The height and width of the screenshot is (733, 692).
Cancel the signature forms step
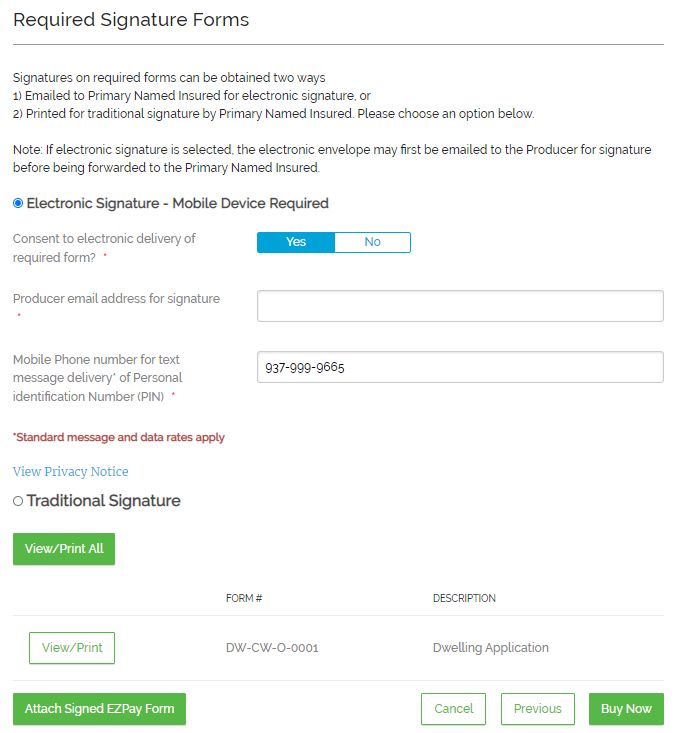tap(454, 709)
